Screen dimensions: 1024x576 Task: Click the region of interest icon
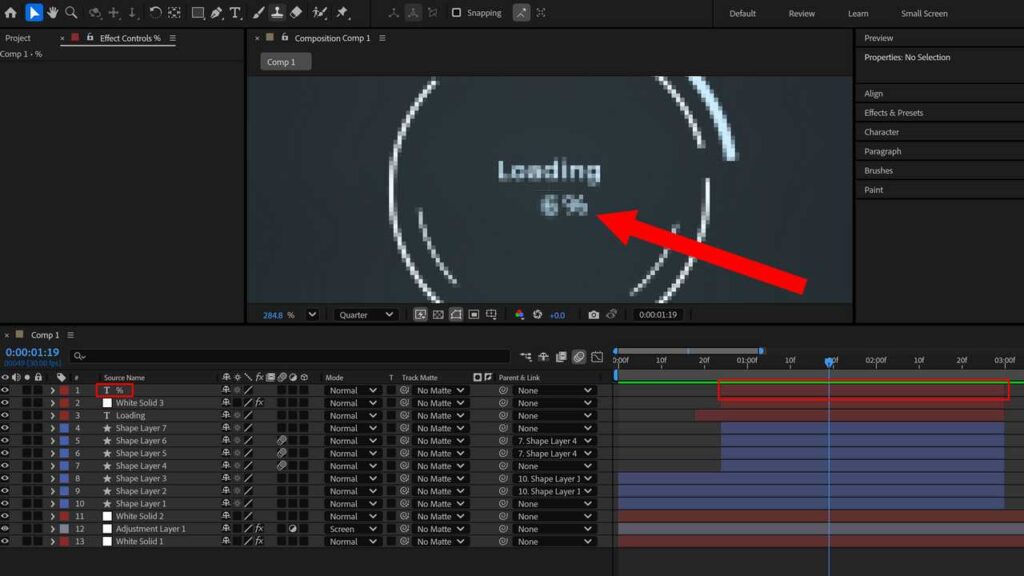[x=473, y=315]
